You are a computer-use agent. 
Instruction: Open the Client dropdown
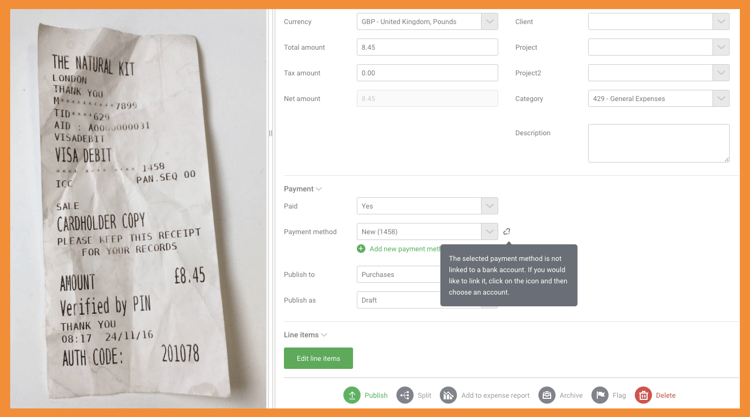tap(659, 22)
